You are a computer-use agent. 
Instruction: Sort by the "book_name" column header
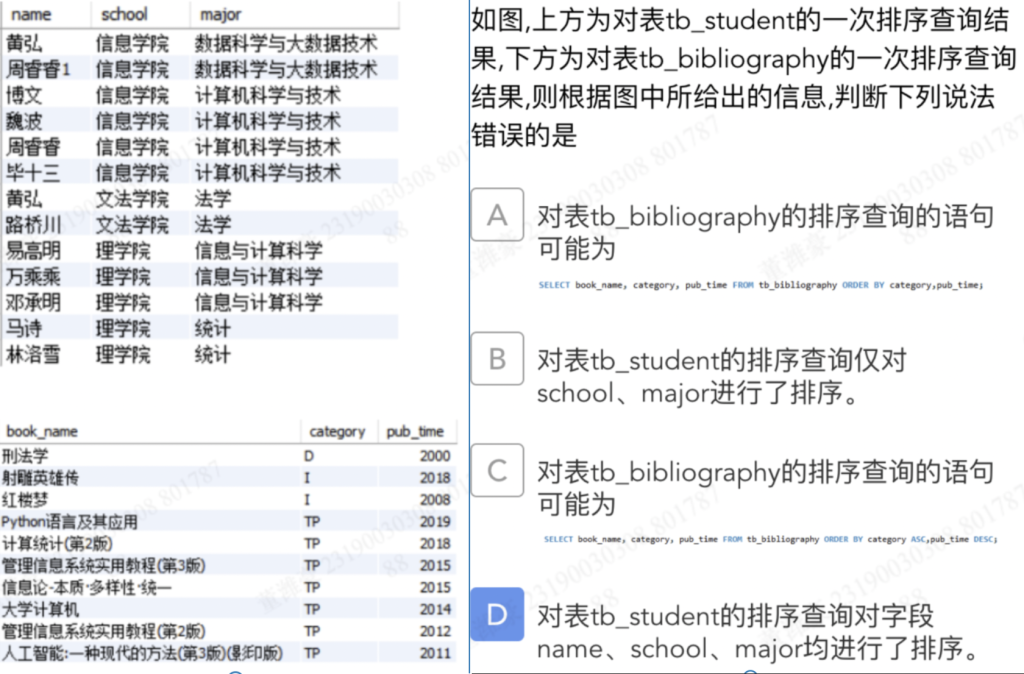click(42, 432)
